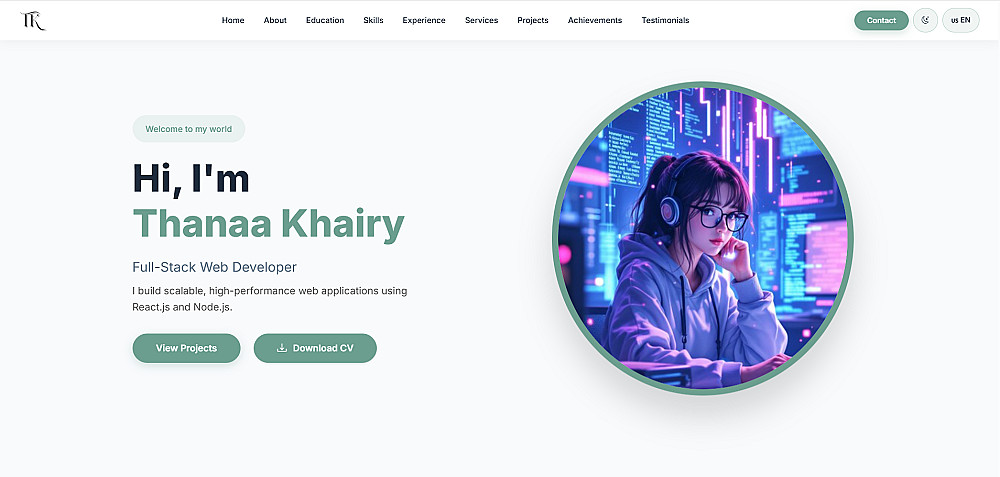The image size is (1000, 477).
Task: Click the Full-Stack Web Developer subtitle
Action: [x=214, y=267]
